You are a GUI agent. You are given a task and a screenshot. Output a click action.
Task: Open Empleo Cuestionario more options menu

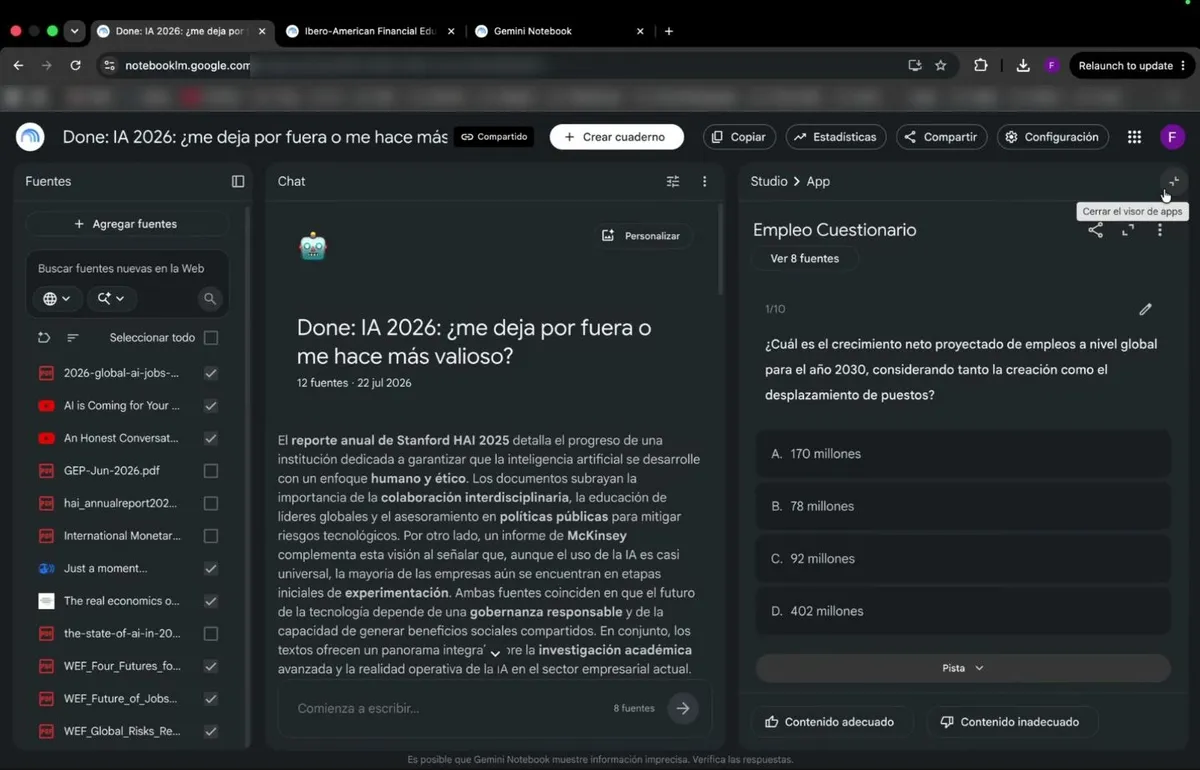[1160, 230]
